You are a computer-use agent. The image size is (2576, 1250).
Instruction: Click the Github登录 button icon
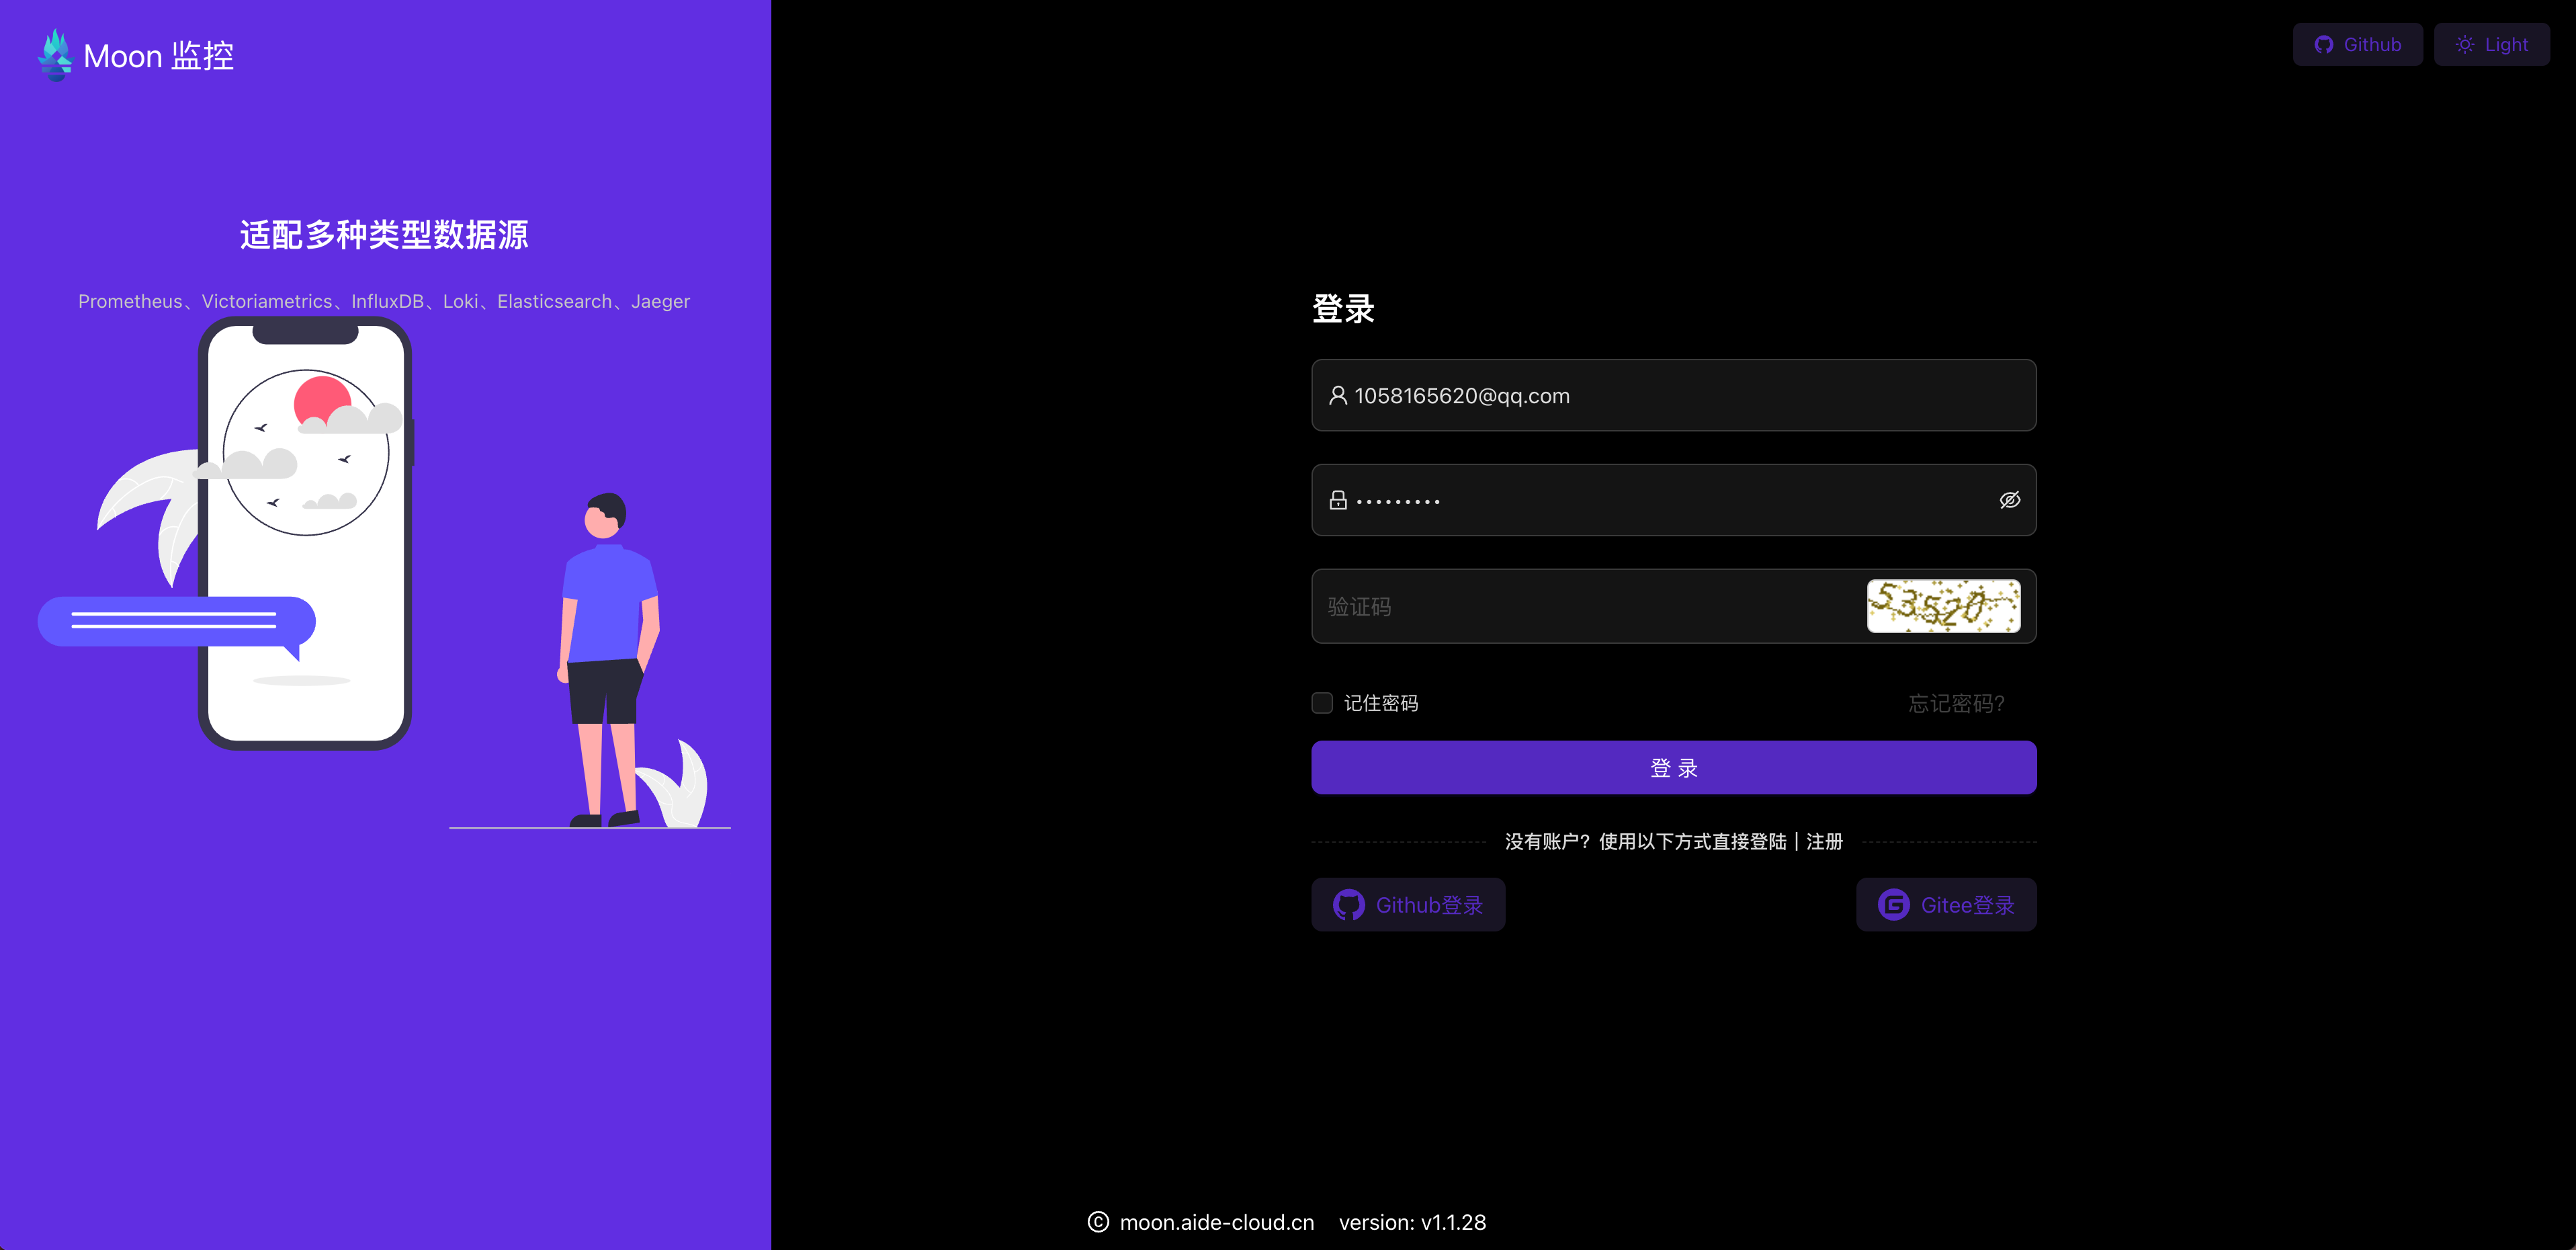pyautogui.click(x=1348, y=903)
